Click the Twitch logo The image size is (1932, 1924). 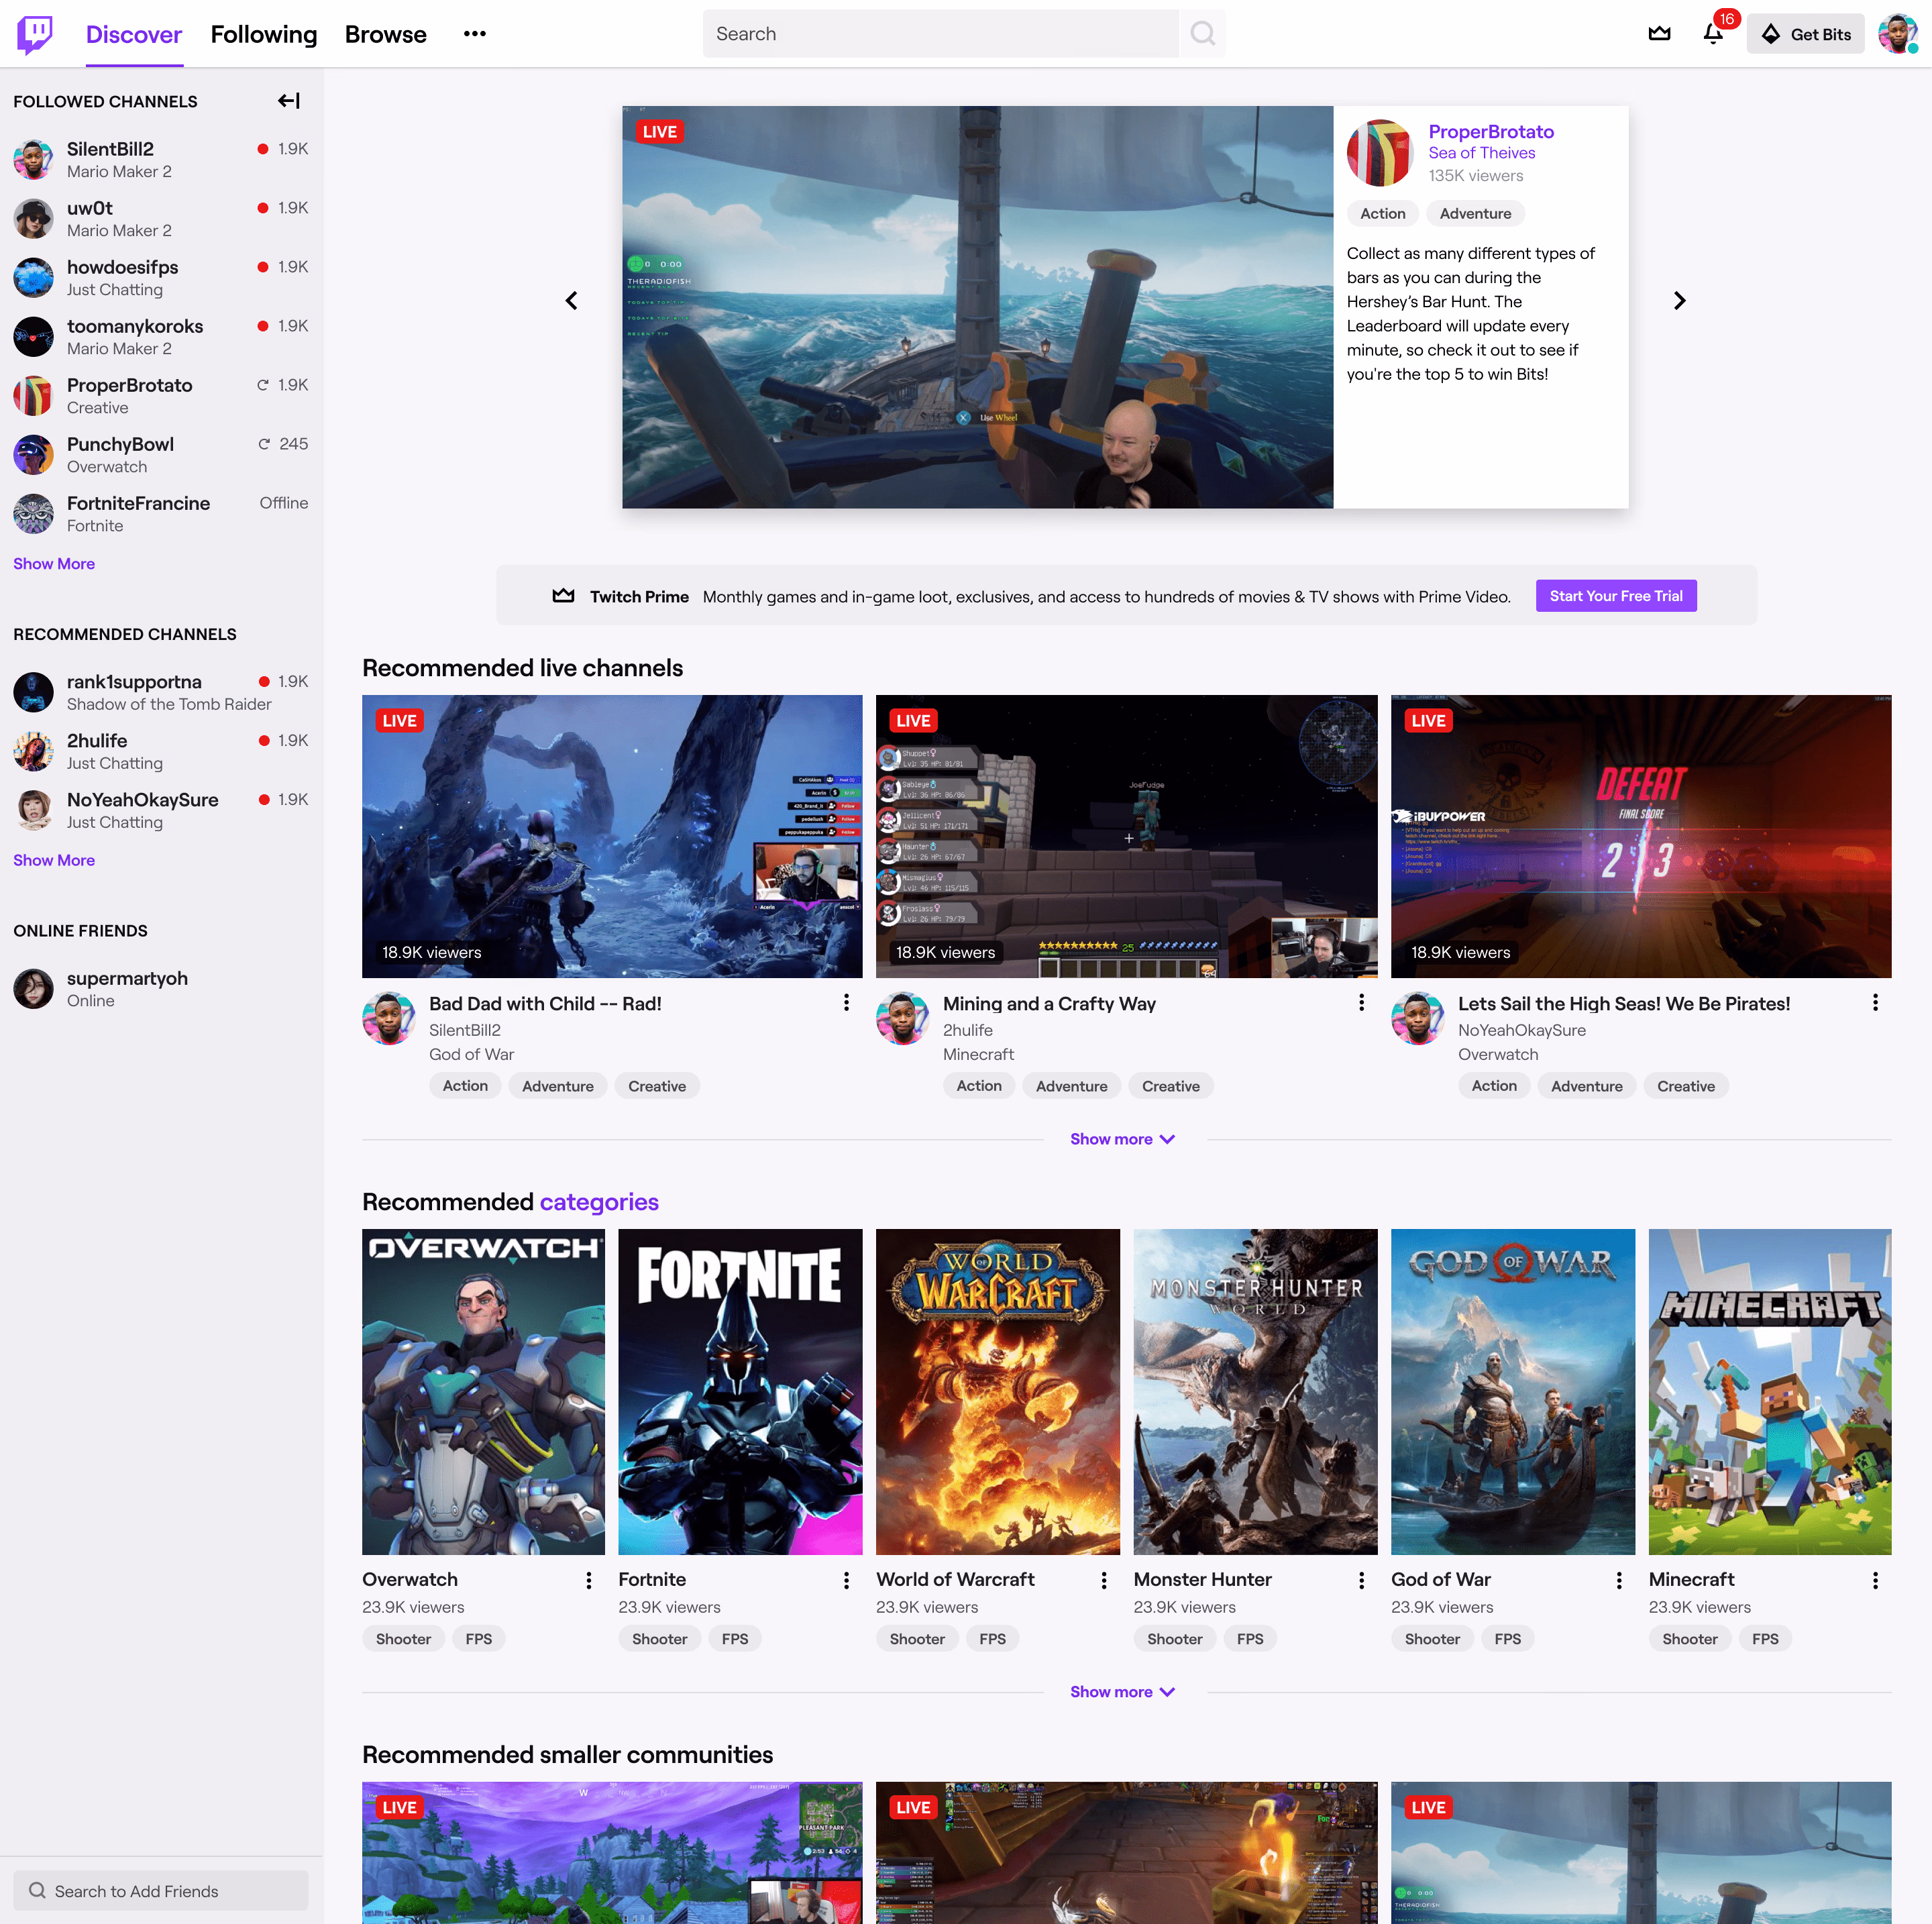[x=36, y=33]
